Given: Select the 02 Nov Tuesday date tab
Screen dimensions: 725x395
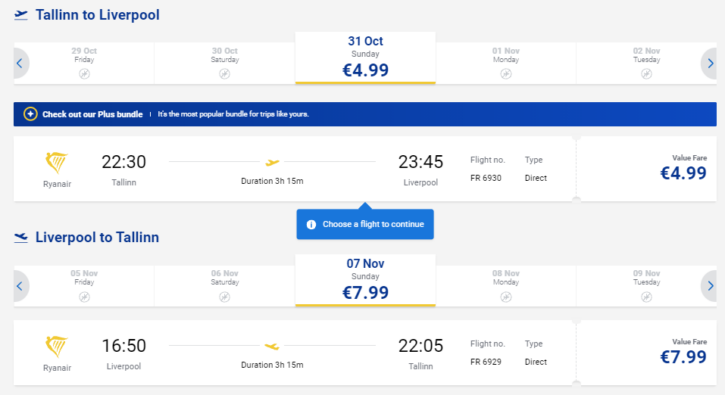Looking at the screenshot, I should (646, 63).
